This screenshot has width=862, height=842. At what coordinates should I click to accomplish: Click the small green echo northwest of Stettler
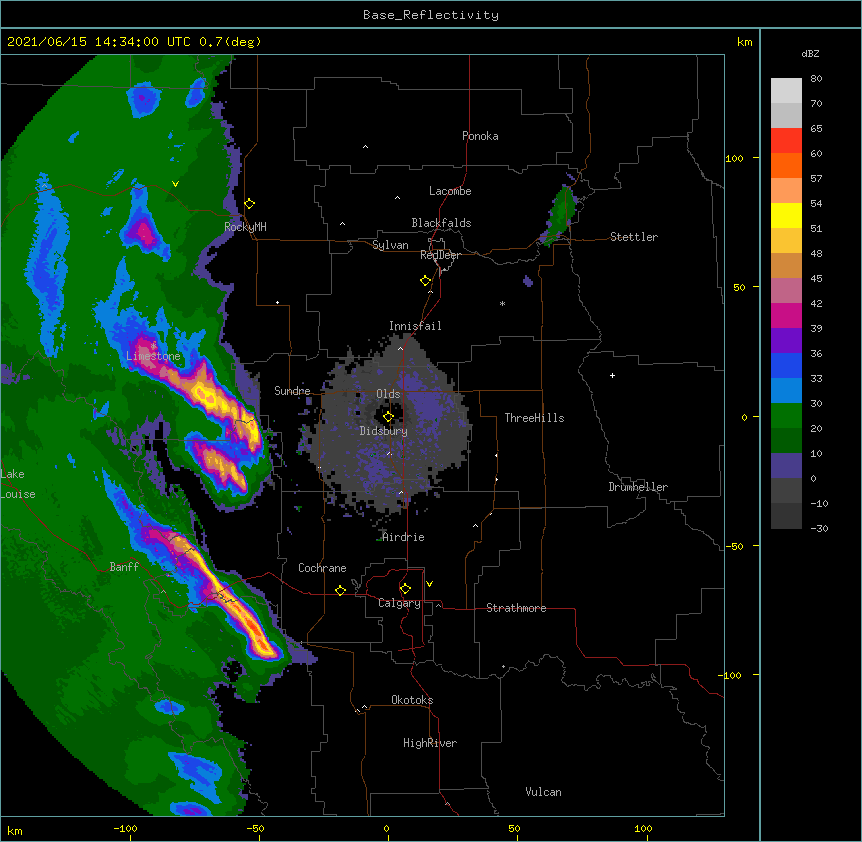coord(561,214)
